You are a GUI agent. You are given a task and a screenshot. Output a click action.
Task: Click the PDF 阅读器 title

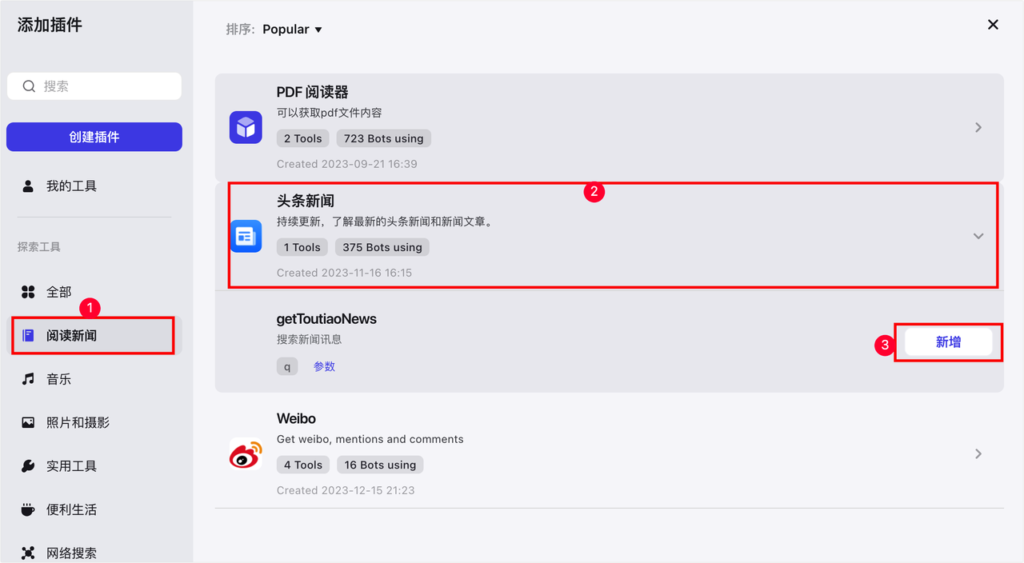point(312,92)
